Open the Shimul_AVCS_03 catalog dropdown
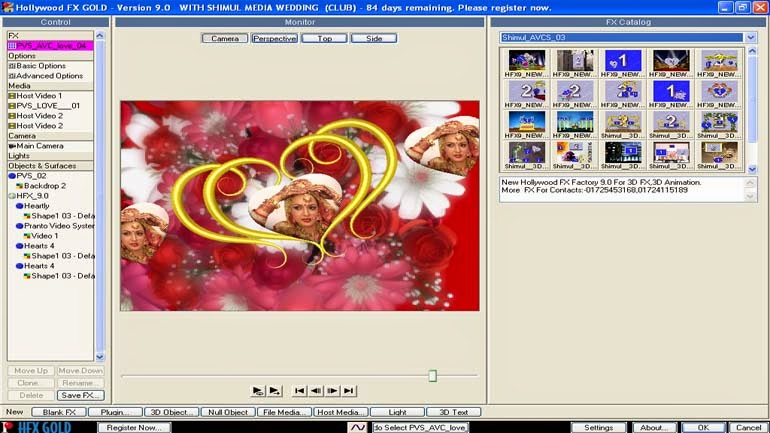Viewport: 770px width, 433px height. (628, 37)
